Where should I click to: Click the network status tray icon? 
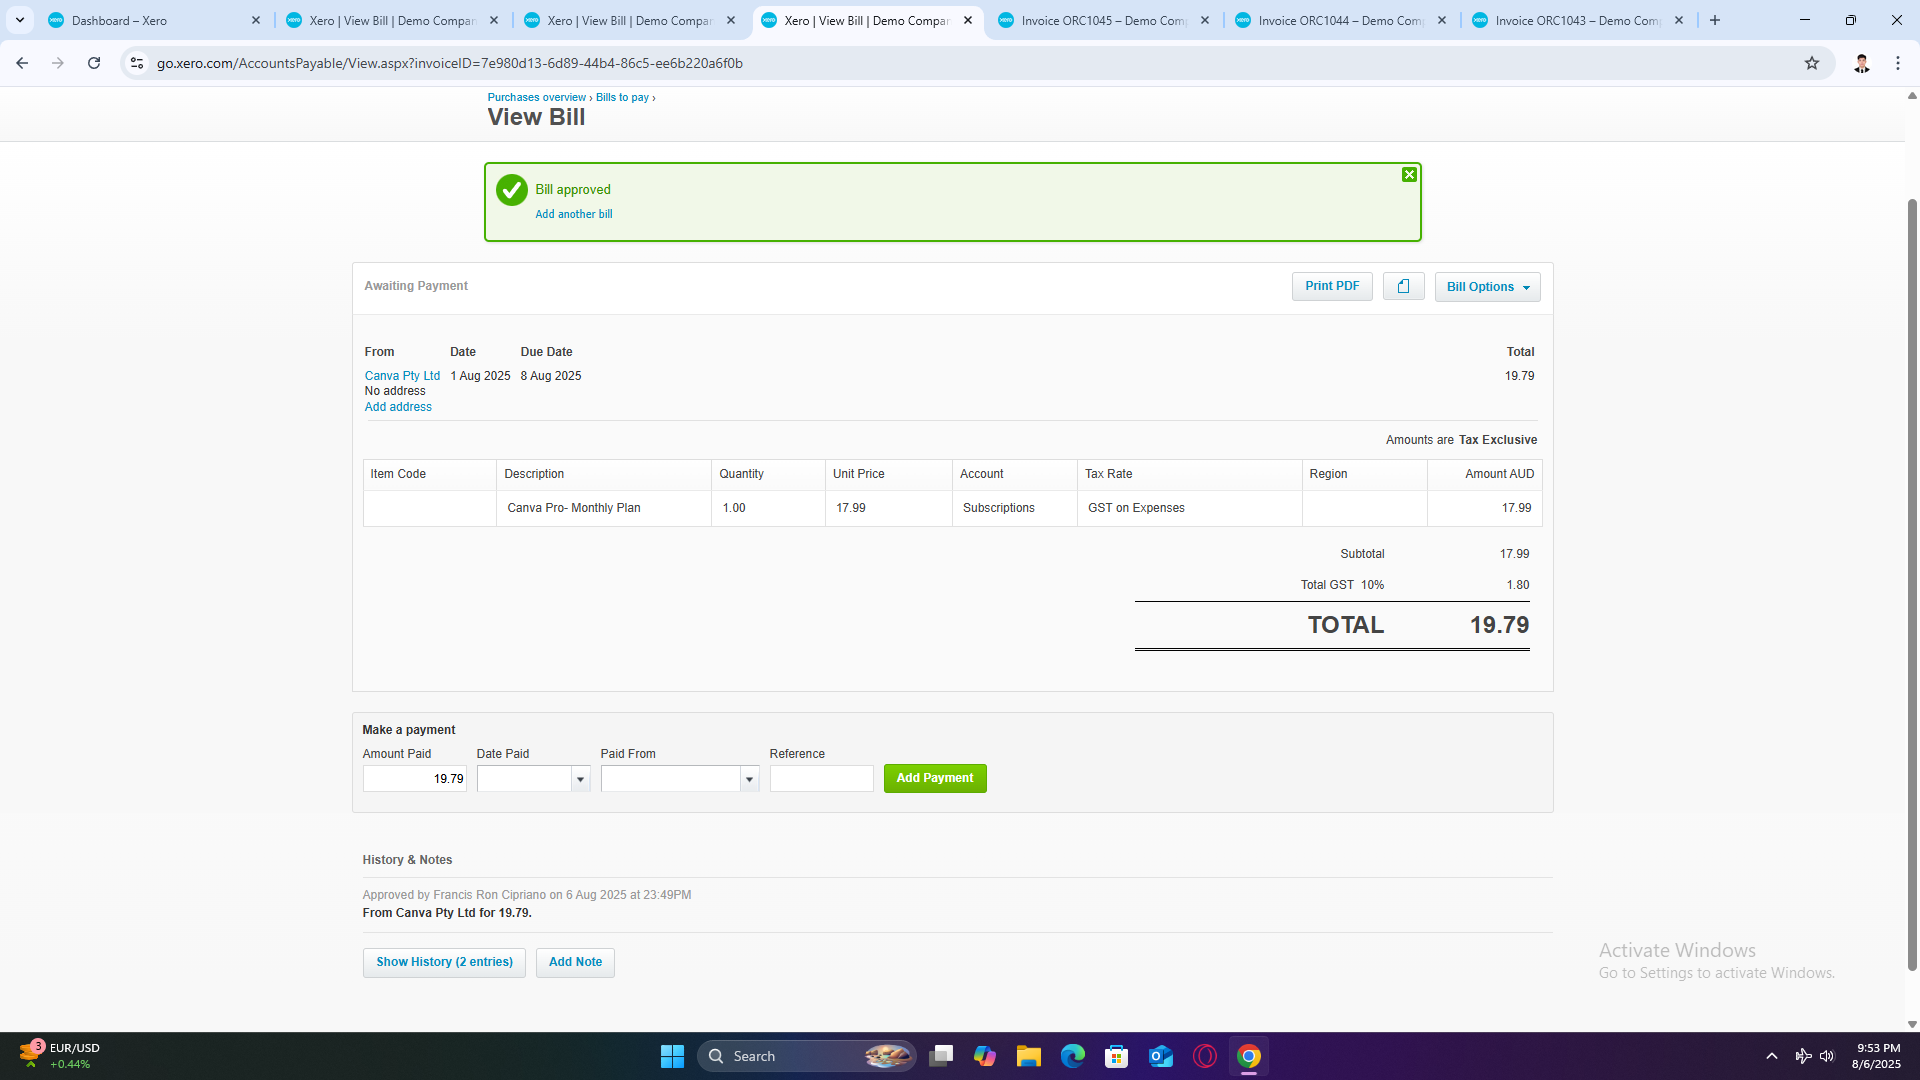(1802, 1056)
